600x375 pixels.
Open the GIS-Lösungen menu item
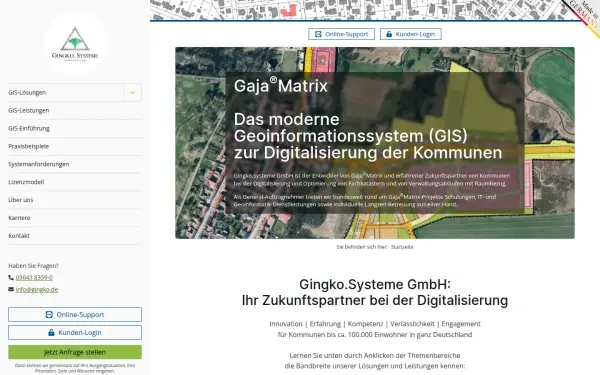[65, 92]
